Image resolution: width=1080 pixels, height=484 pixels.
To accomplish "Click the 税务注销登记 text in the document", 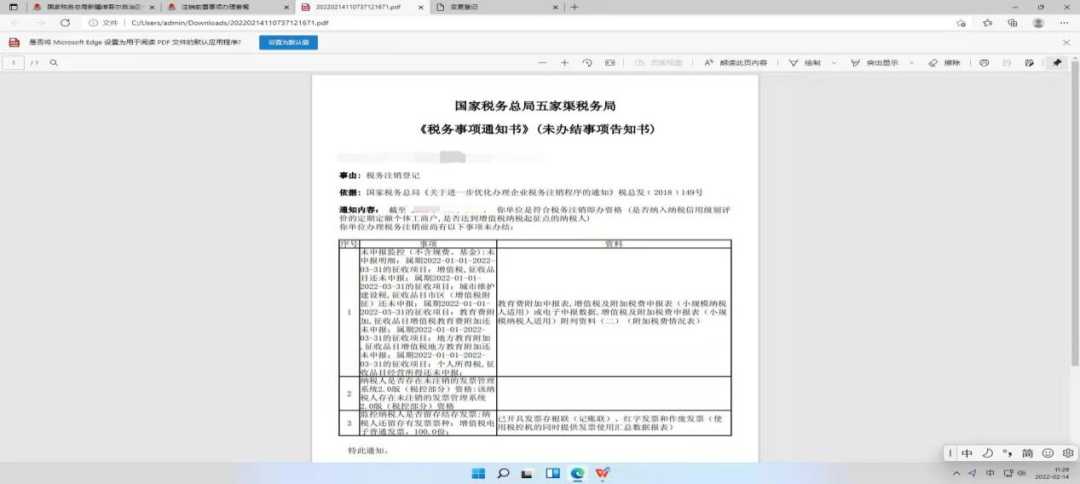I will pos(393,176).
